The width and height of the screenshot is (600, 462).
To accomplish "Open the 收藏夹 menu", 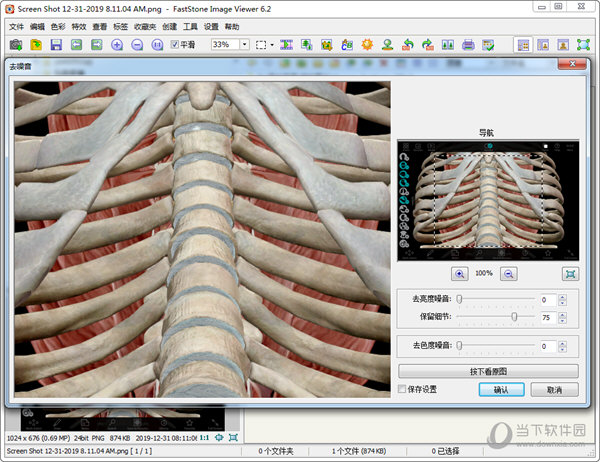I will click(145, 26).
